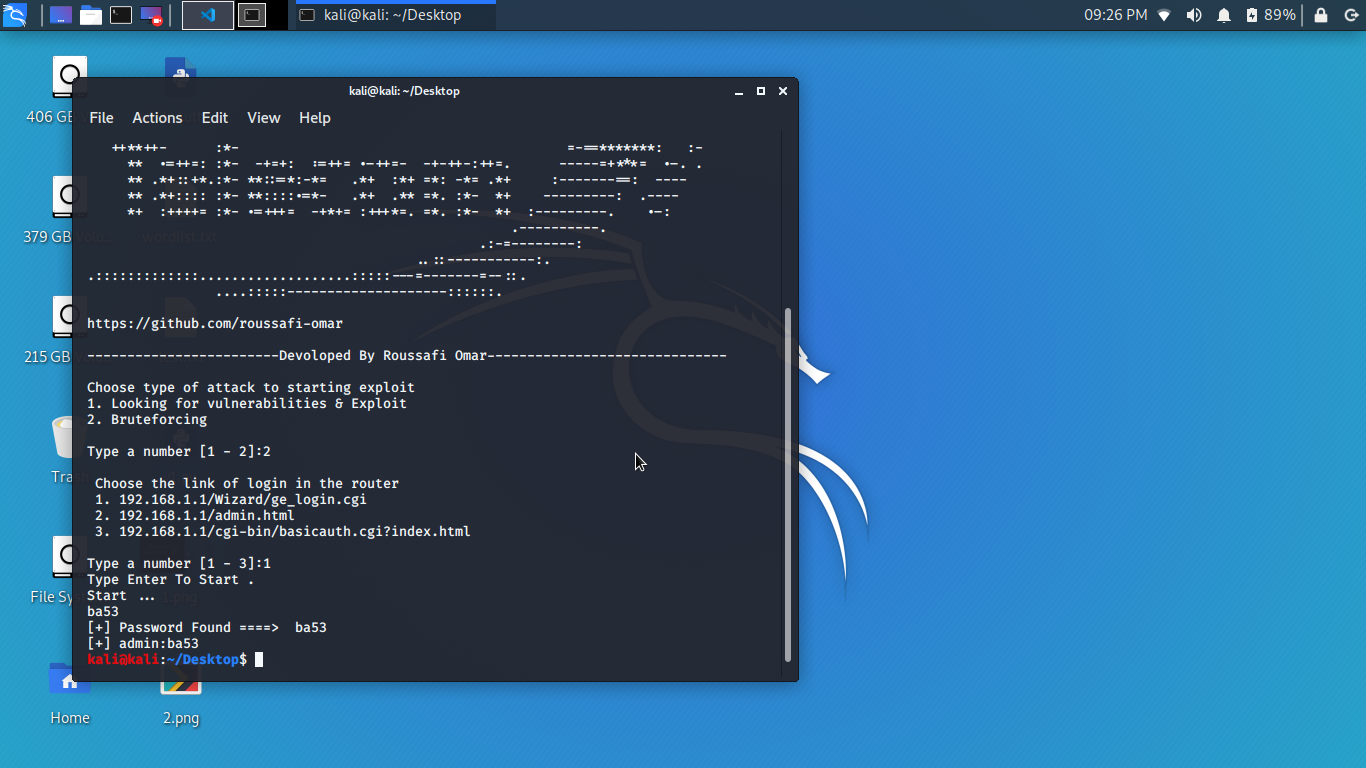Lock the screen with padlock icon
Screen dimensions: 1366x768
1321,15
